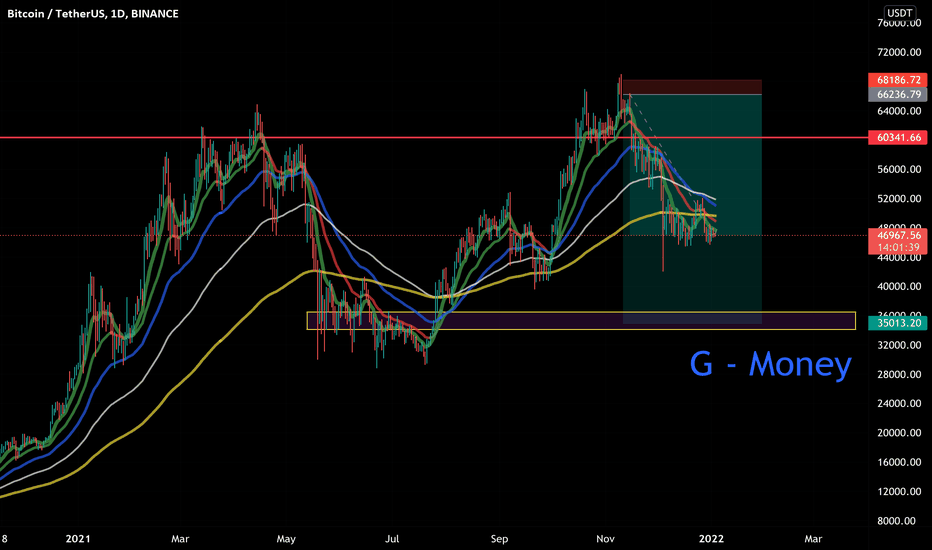Screen dimensions: 932x550
Task: Click the 72000.00 price axis value
Action: point(899,52)
